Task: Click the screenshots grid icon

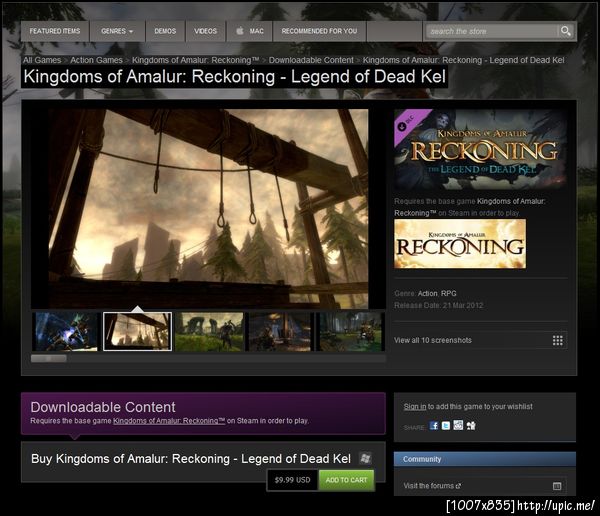Action: tap(558, 340)
